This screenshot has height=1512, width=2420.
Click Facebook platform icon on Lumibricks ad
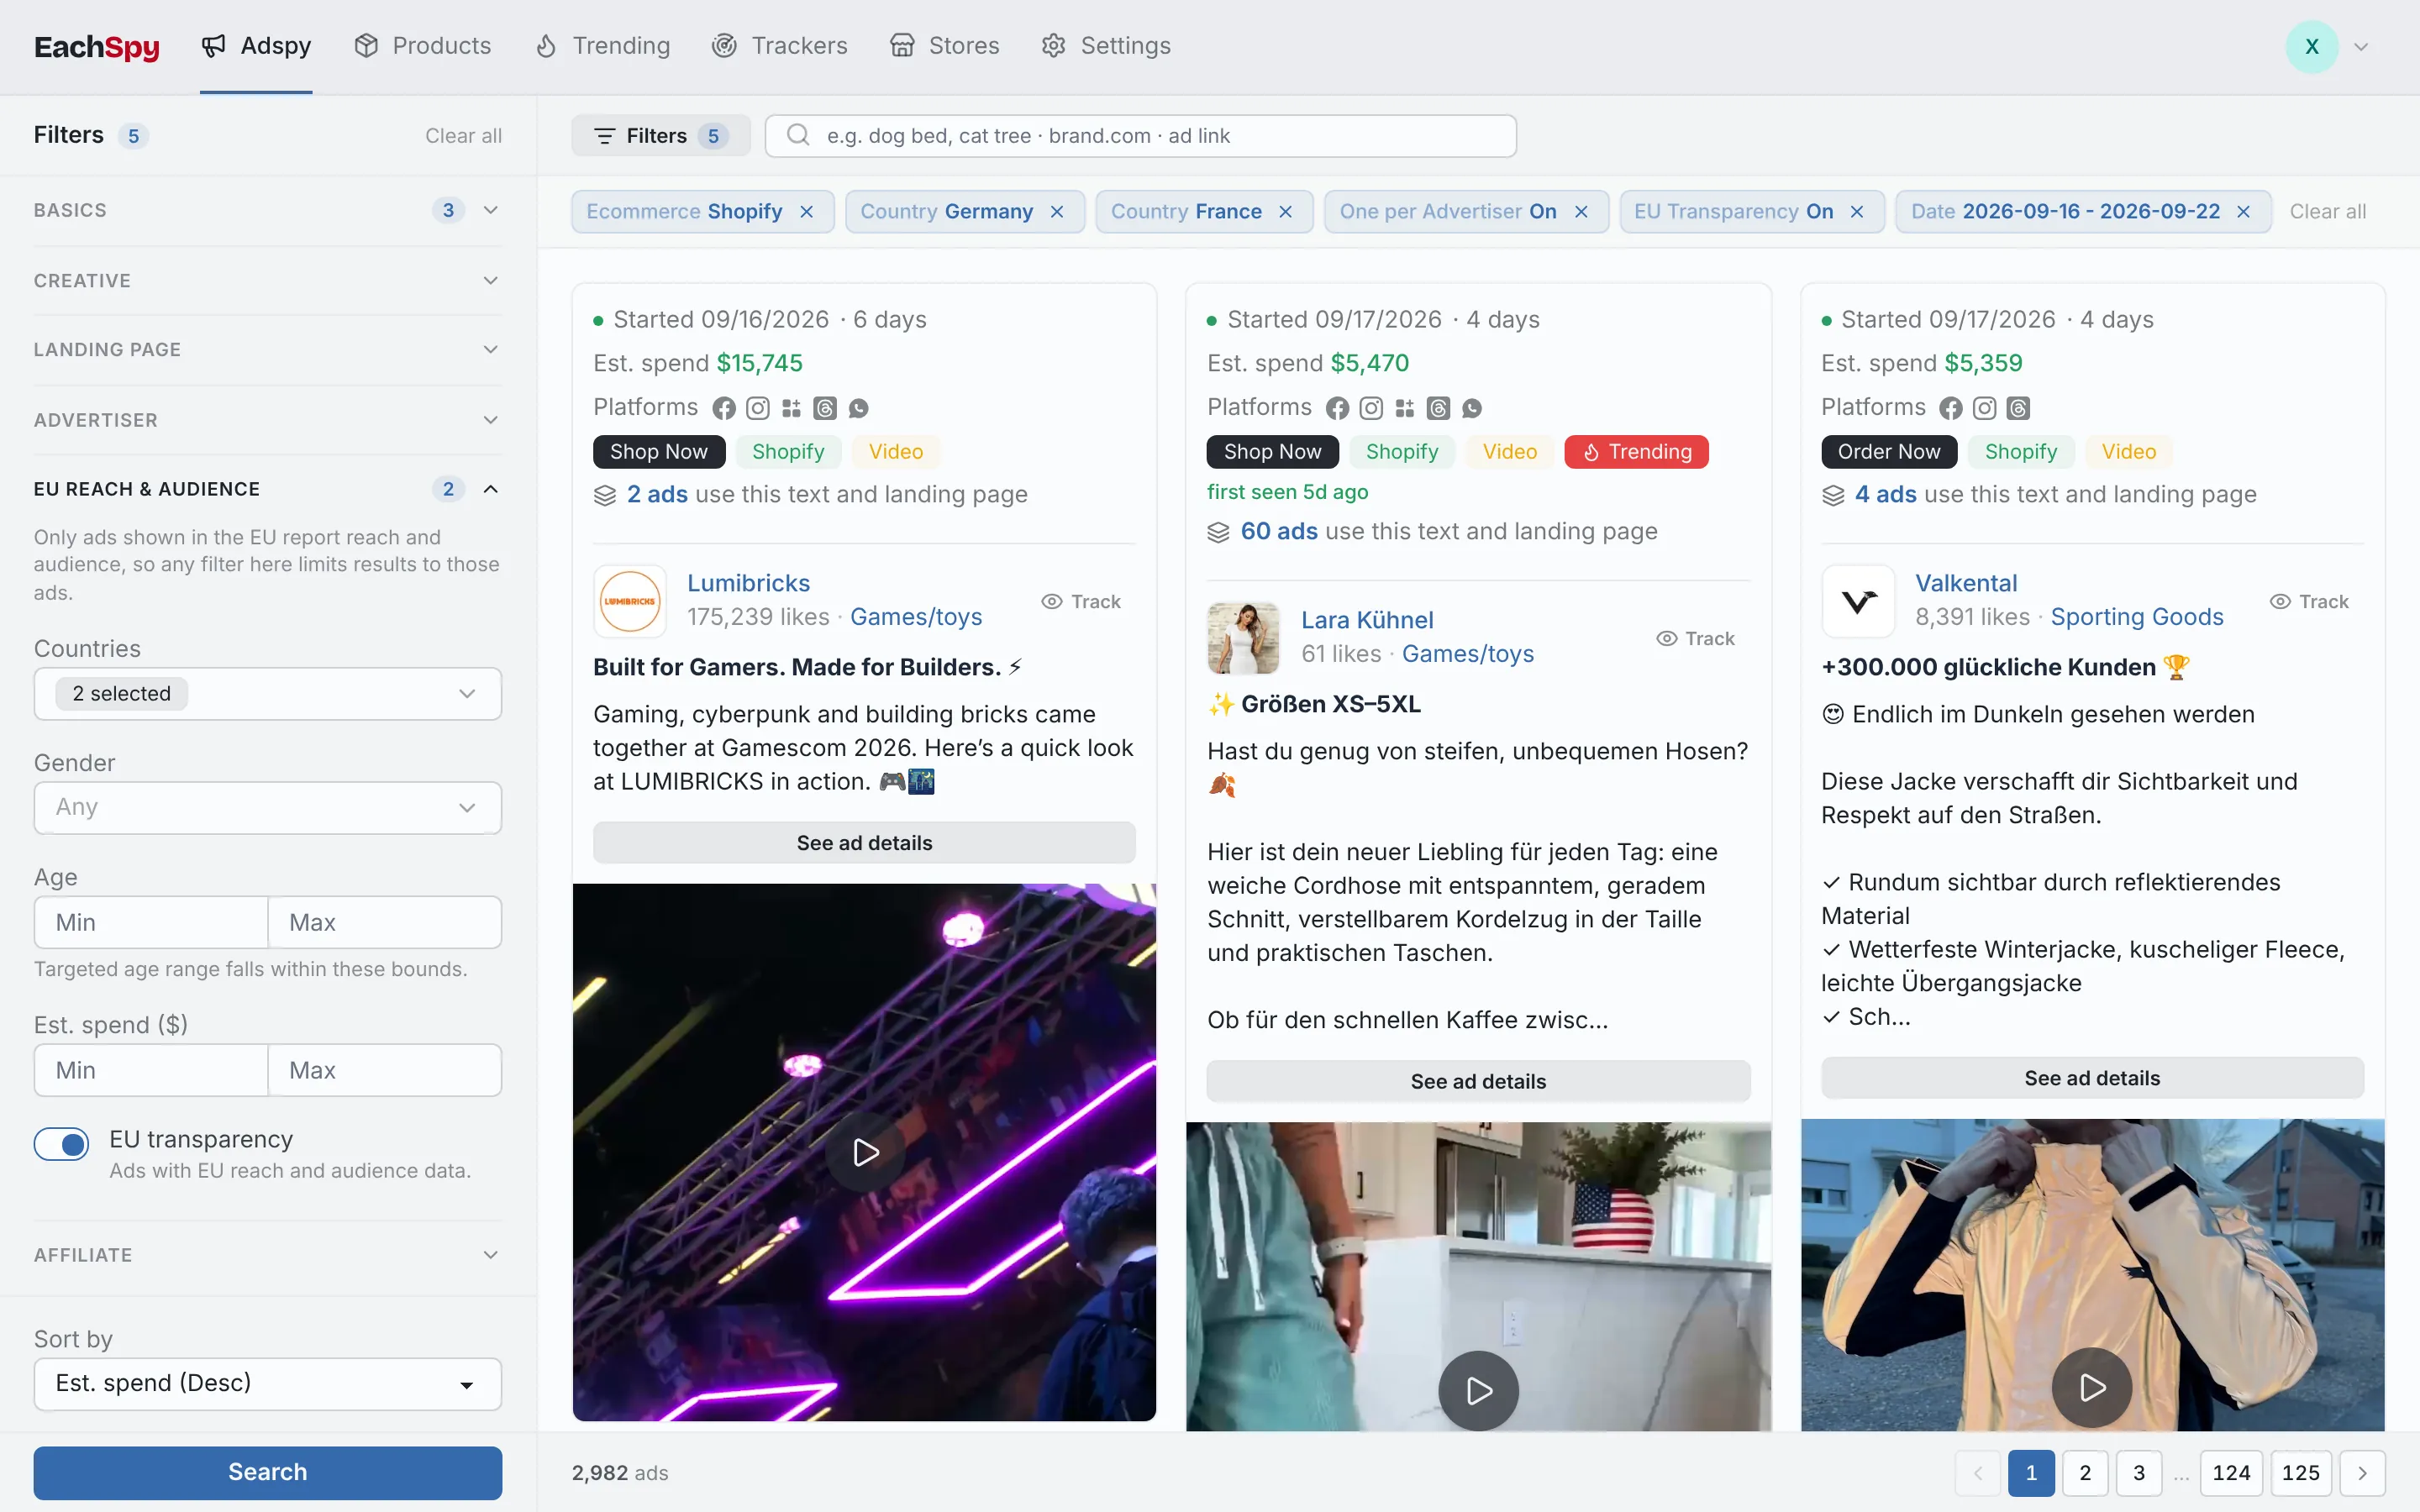724,408
